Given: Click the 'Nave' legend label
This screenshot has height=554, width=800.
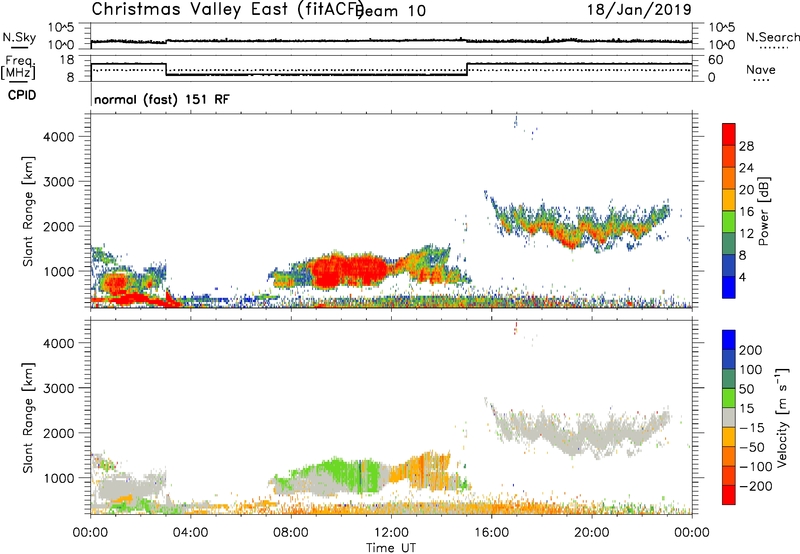Looking at the screenshot, I should [x=760, y=69].
